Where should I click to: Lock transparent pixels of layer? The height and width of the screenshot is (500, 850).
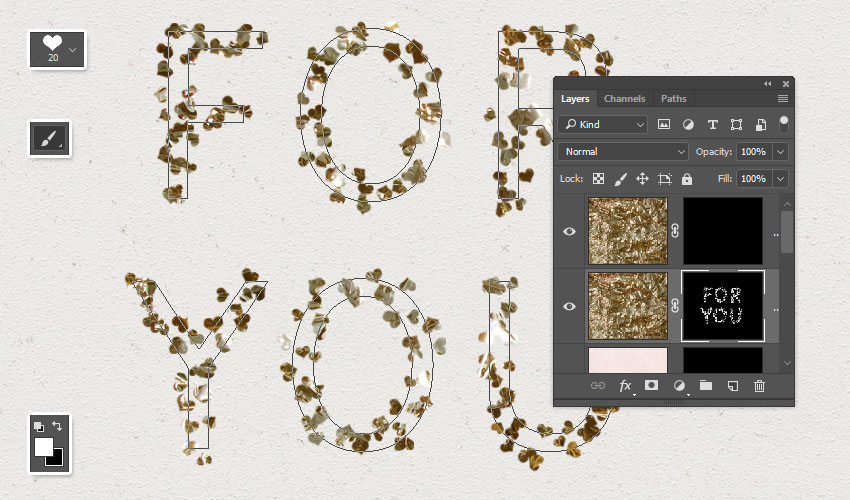tap(598, 179)
